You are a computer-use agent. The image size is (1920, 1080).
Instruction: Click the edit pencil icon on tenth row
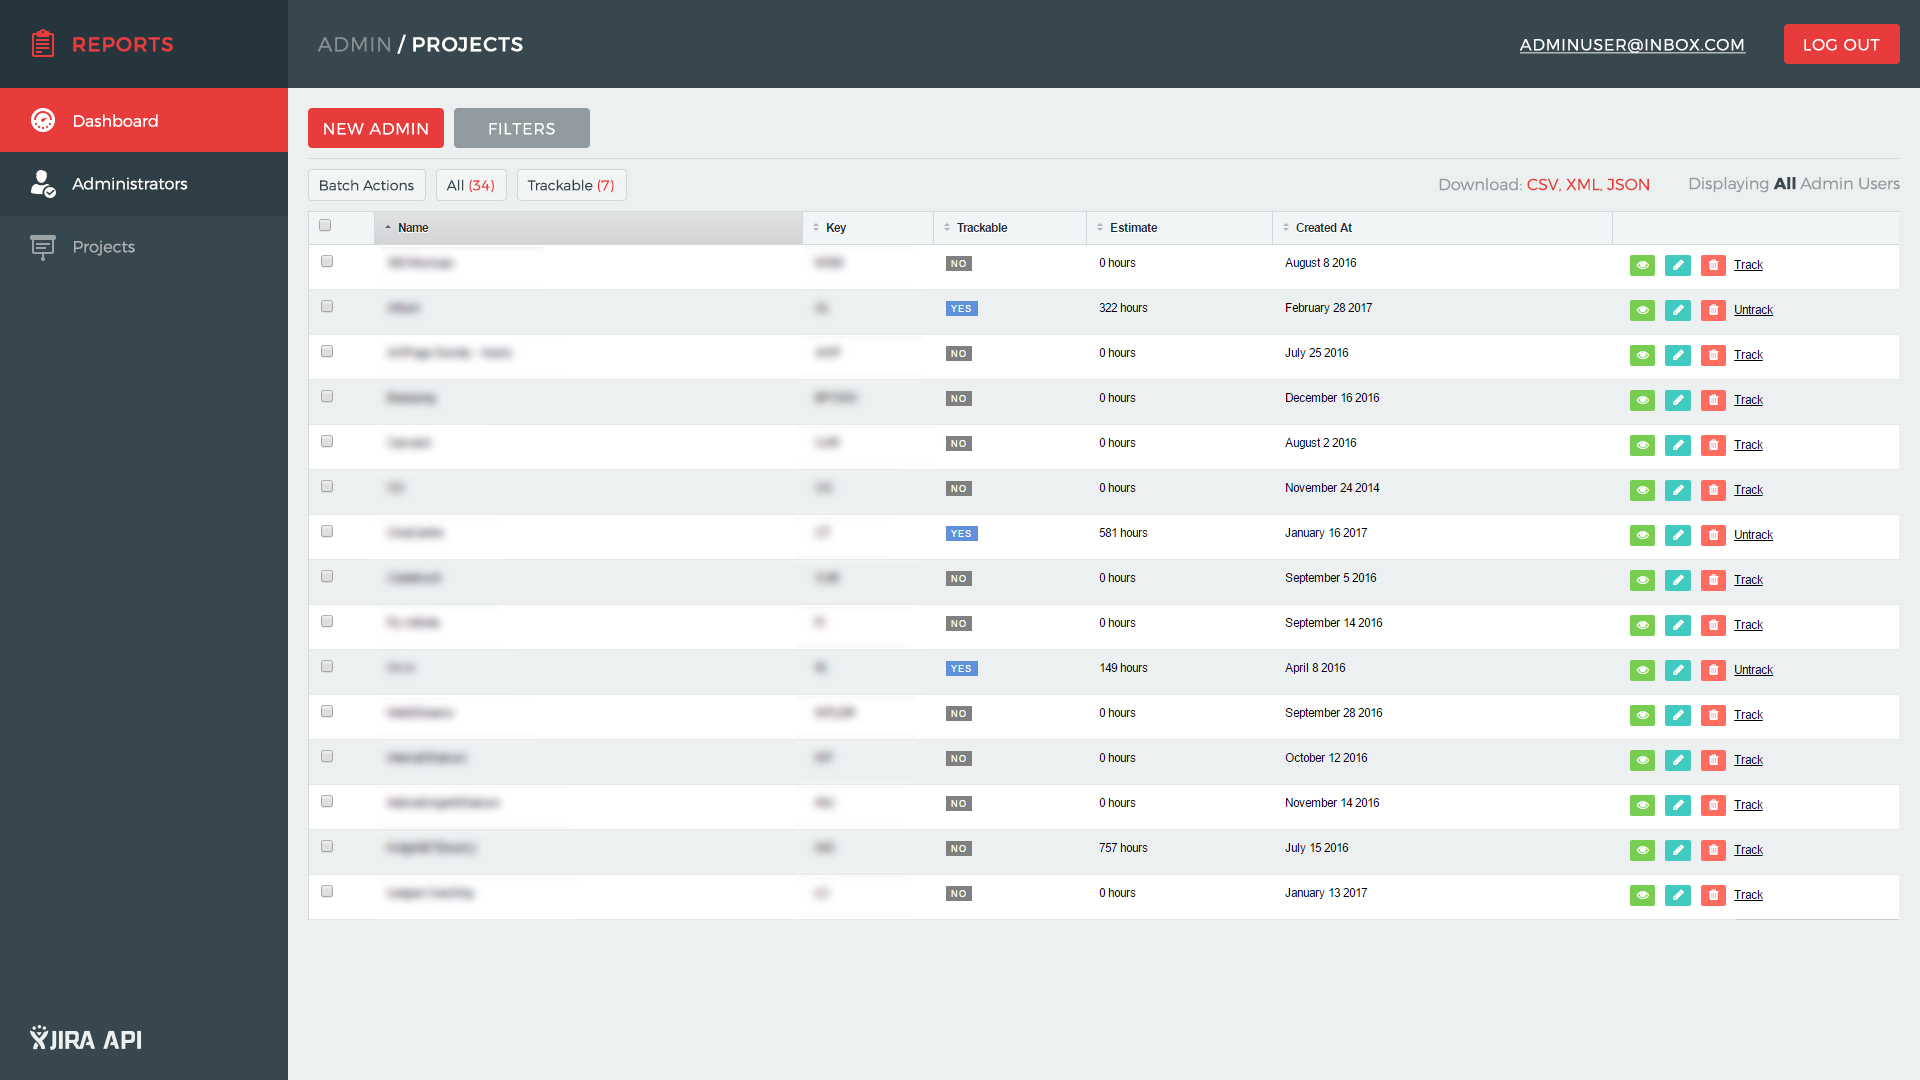click(1677, 669)
